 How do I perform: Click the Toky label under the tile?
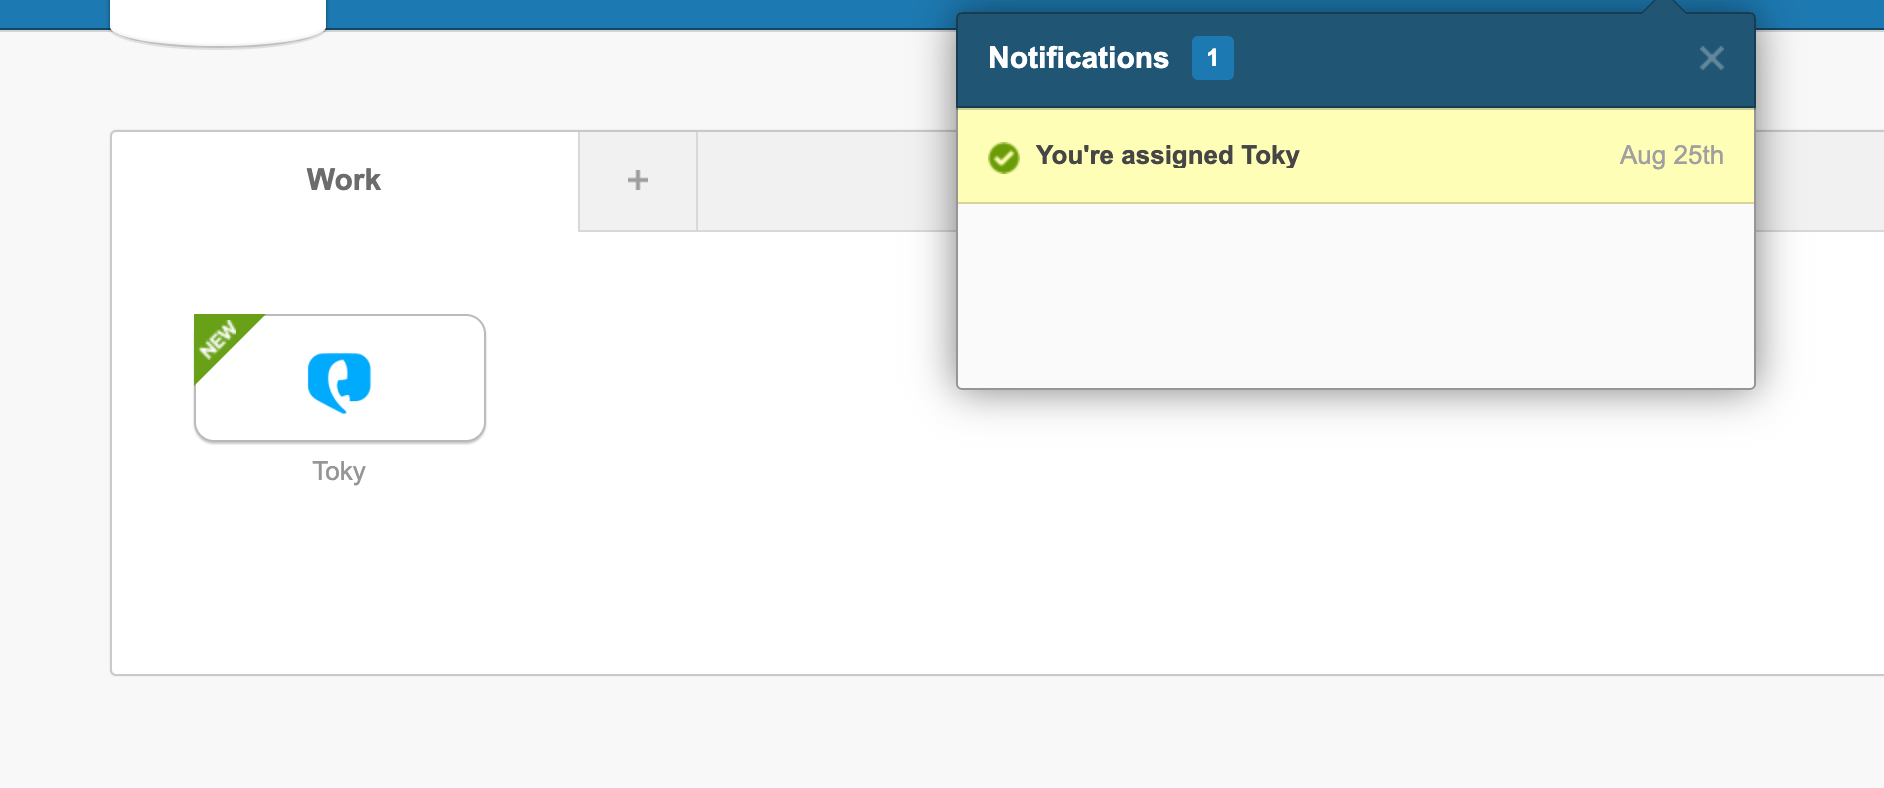pos(339,471)
